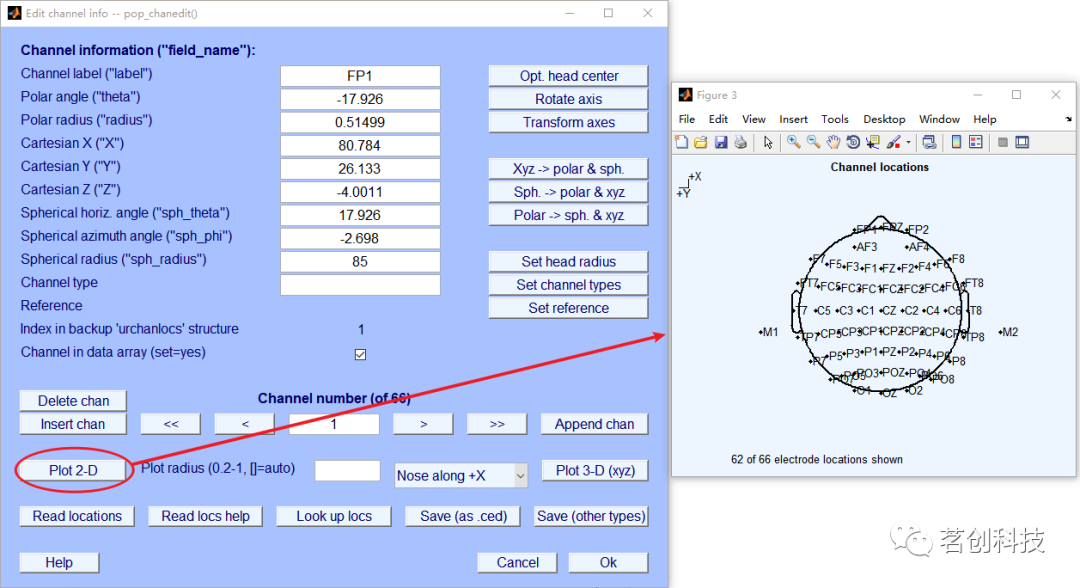Image resolution: width=1080 pixels, height=588 pixels.
Task: Open Desktop menu in Figure 3
Action: [x=884, y=119]
